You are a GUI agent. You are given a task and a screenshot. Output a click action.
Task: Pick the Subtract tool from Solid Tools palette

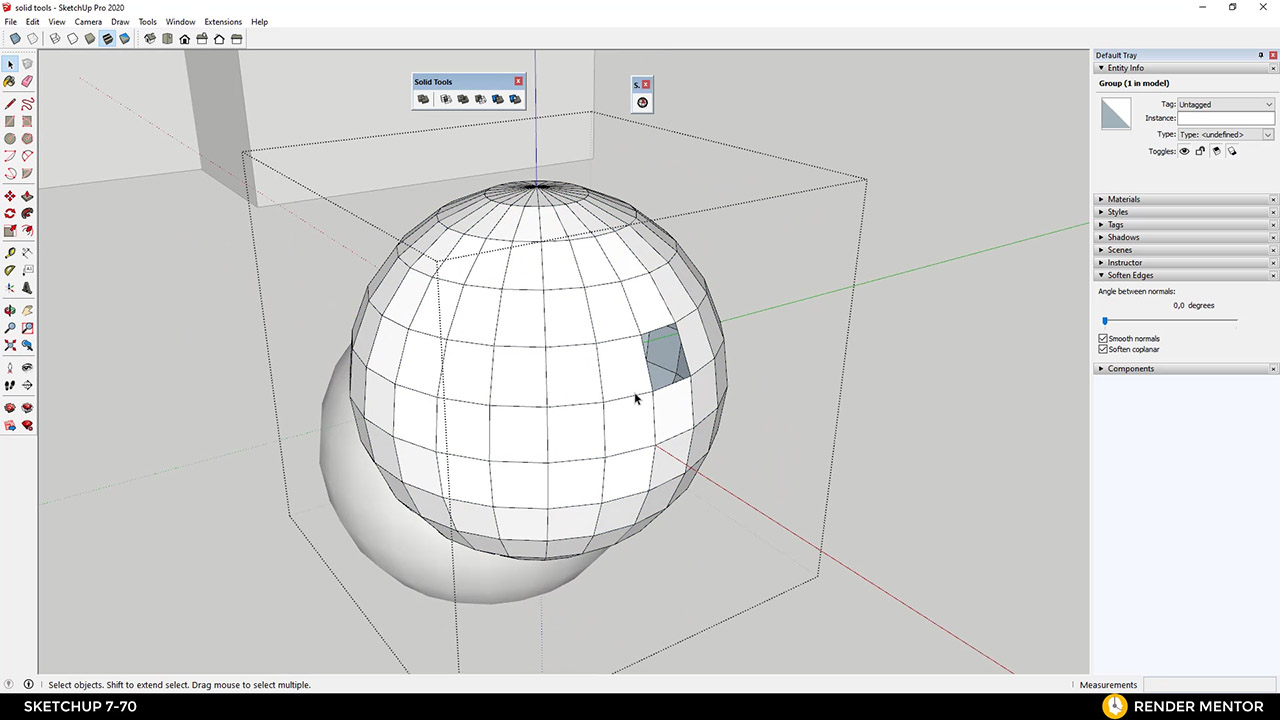tap(480, 99)
